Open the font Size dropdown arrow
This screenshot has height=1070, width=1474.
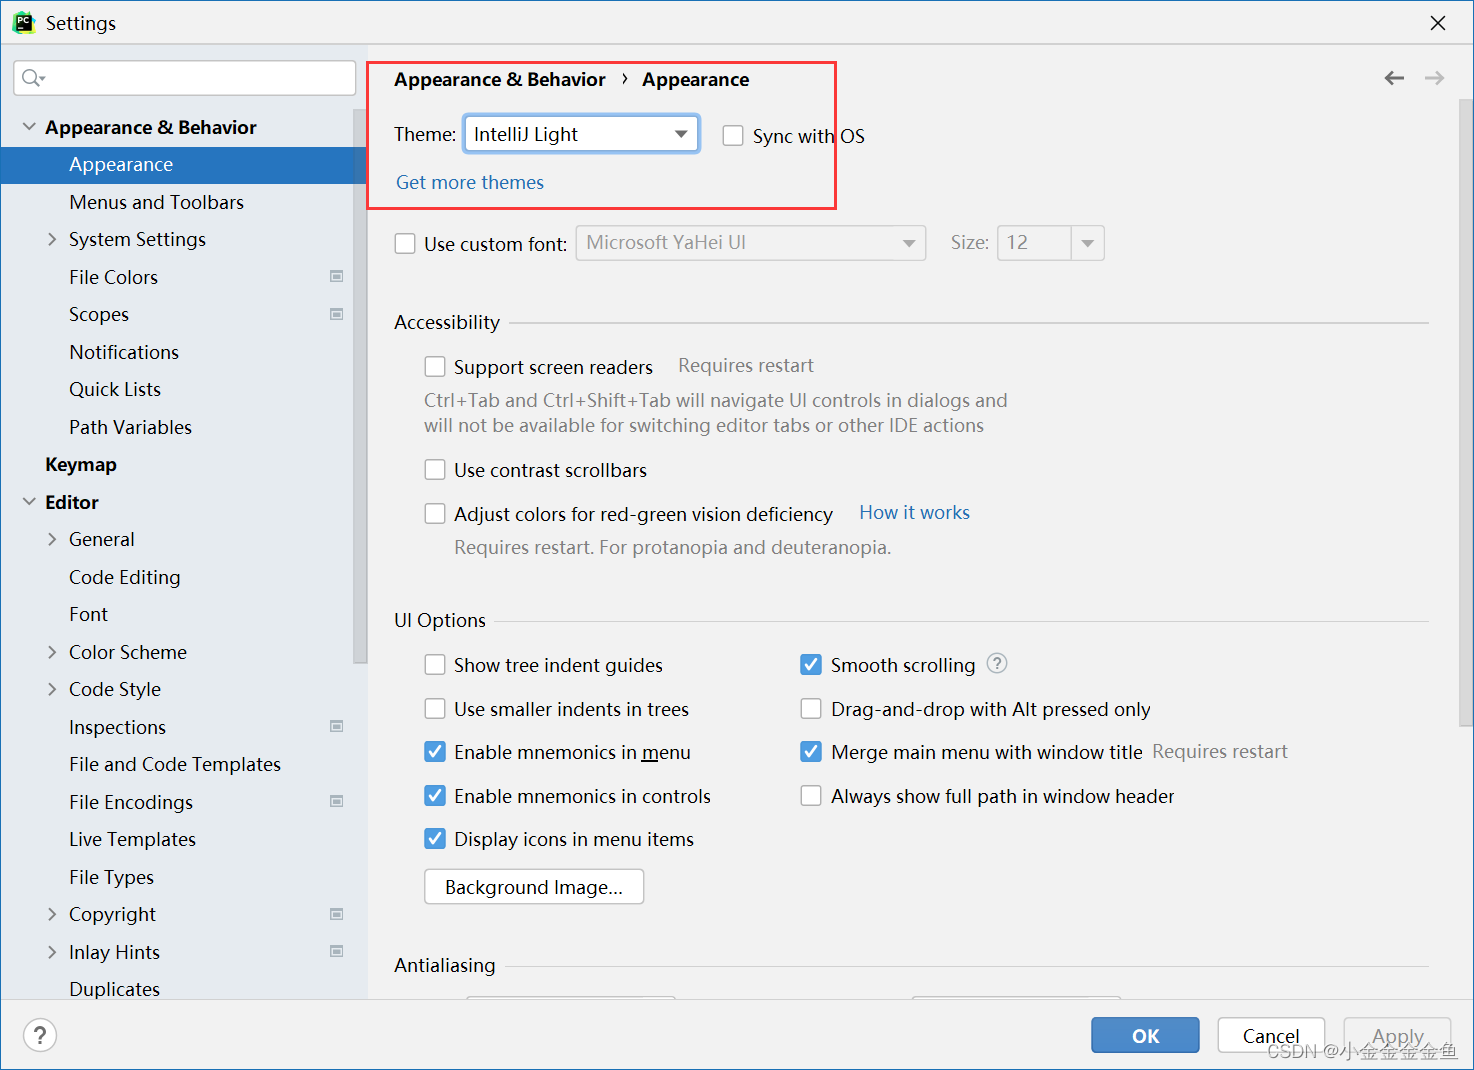(1087, 243)
